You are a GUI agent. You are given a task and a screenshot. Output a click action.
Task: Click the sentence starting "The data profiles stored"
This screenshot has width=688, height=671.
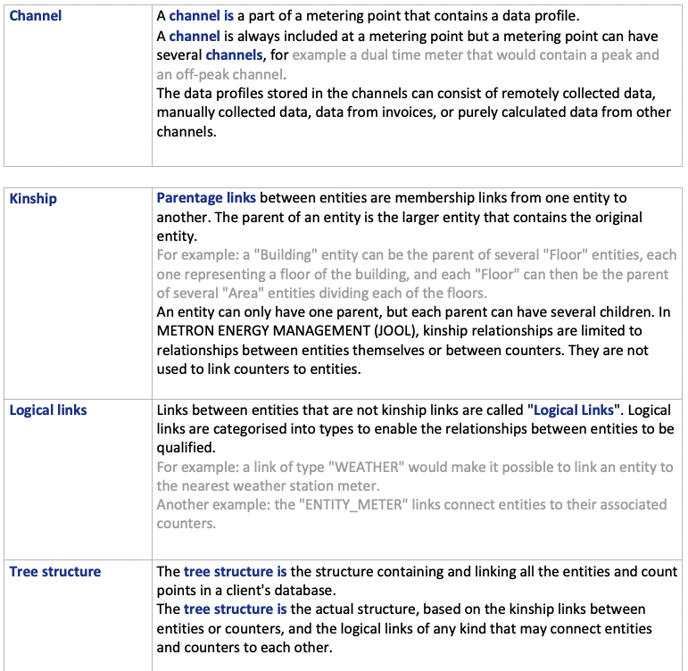point(406,93)
